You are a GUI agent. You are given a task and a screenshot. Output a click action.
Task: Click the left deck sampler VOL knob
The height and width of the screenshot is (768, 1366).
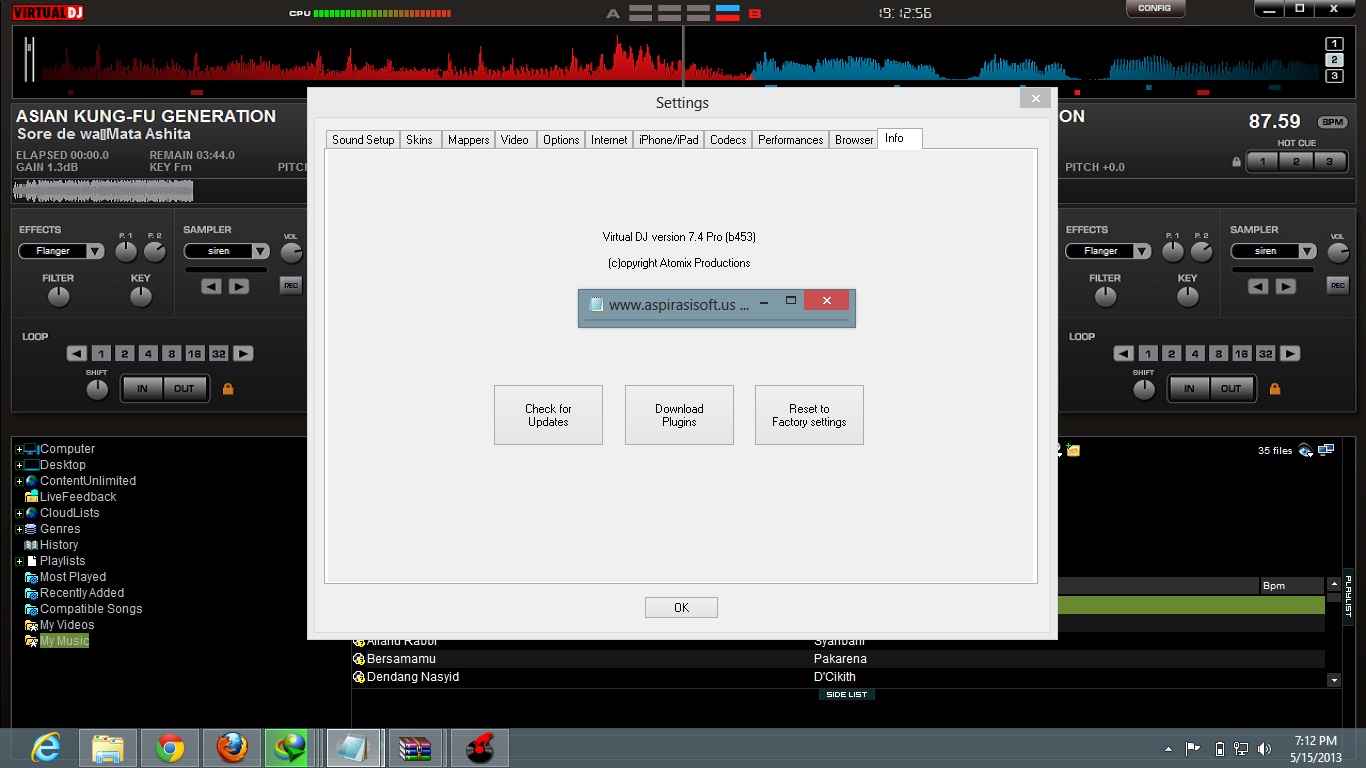[292, 254]
